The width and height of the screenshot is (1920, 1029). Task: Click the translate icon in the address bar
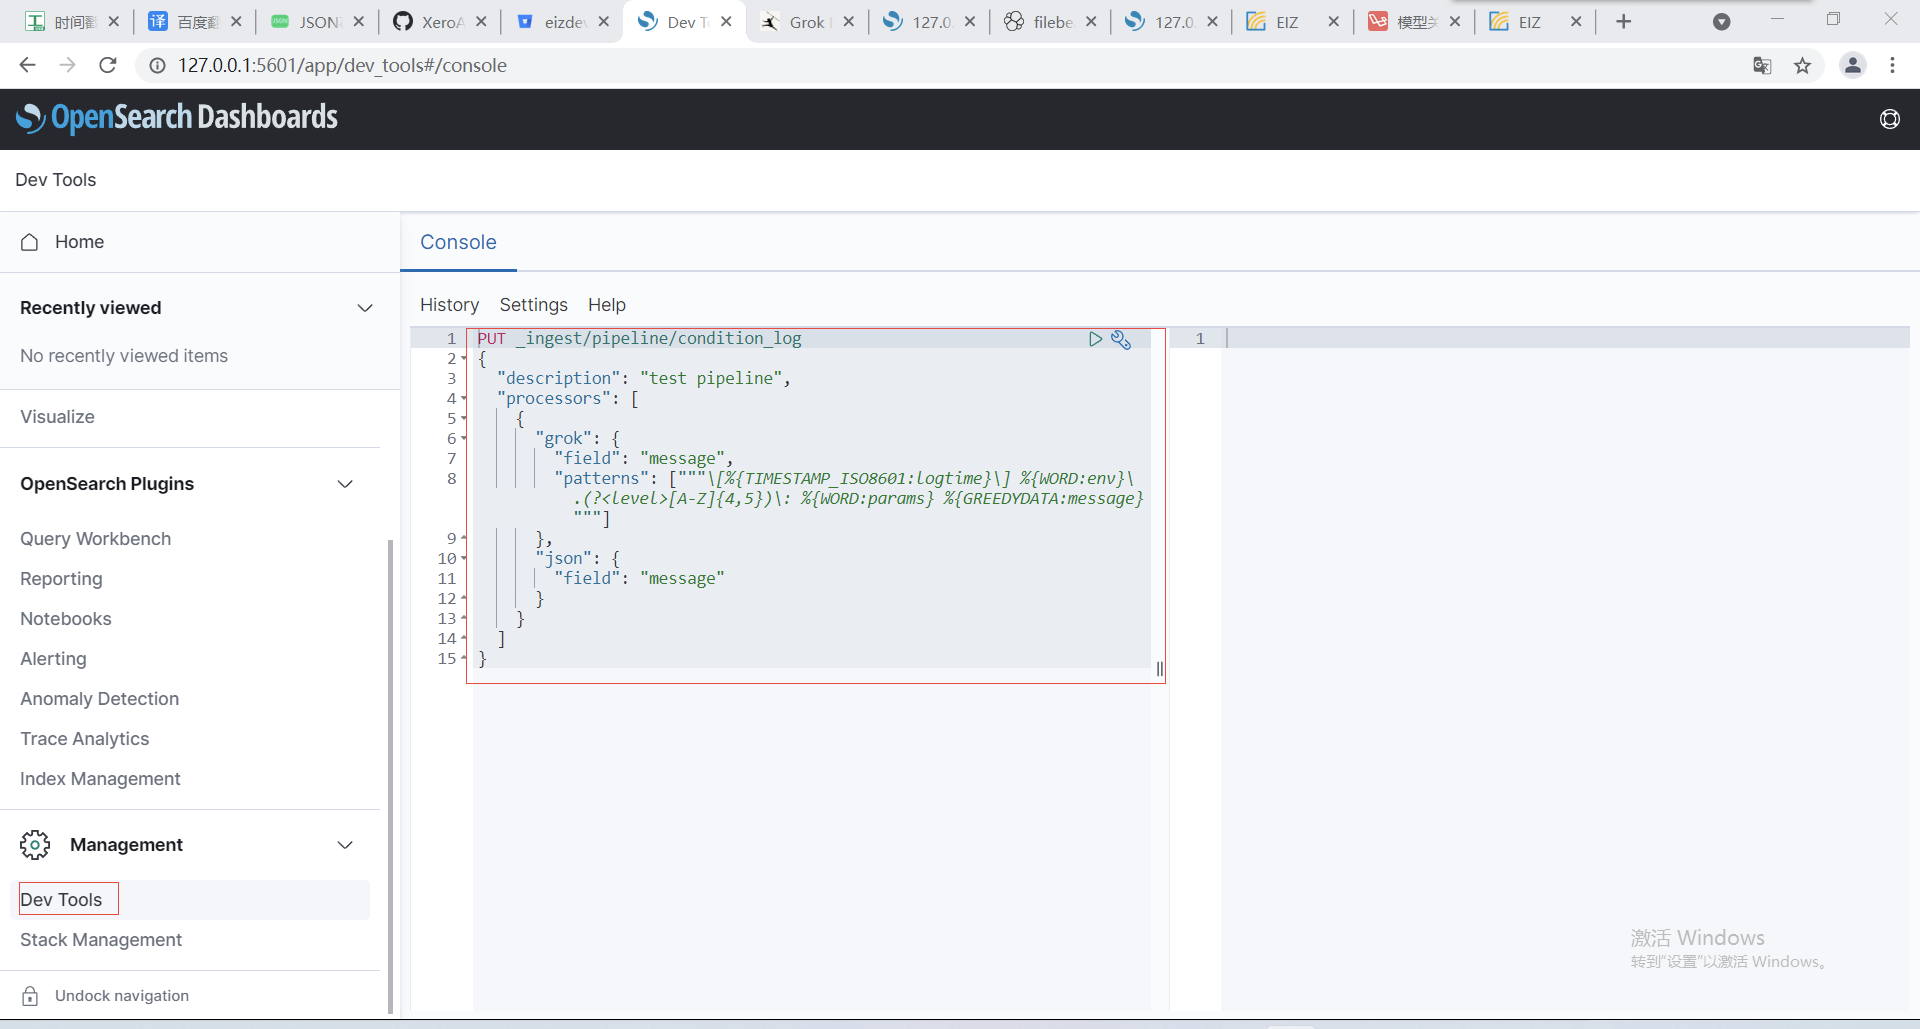point(1762,65)
